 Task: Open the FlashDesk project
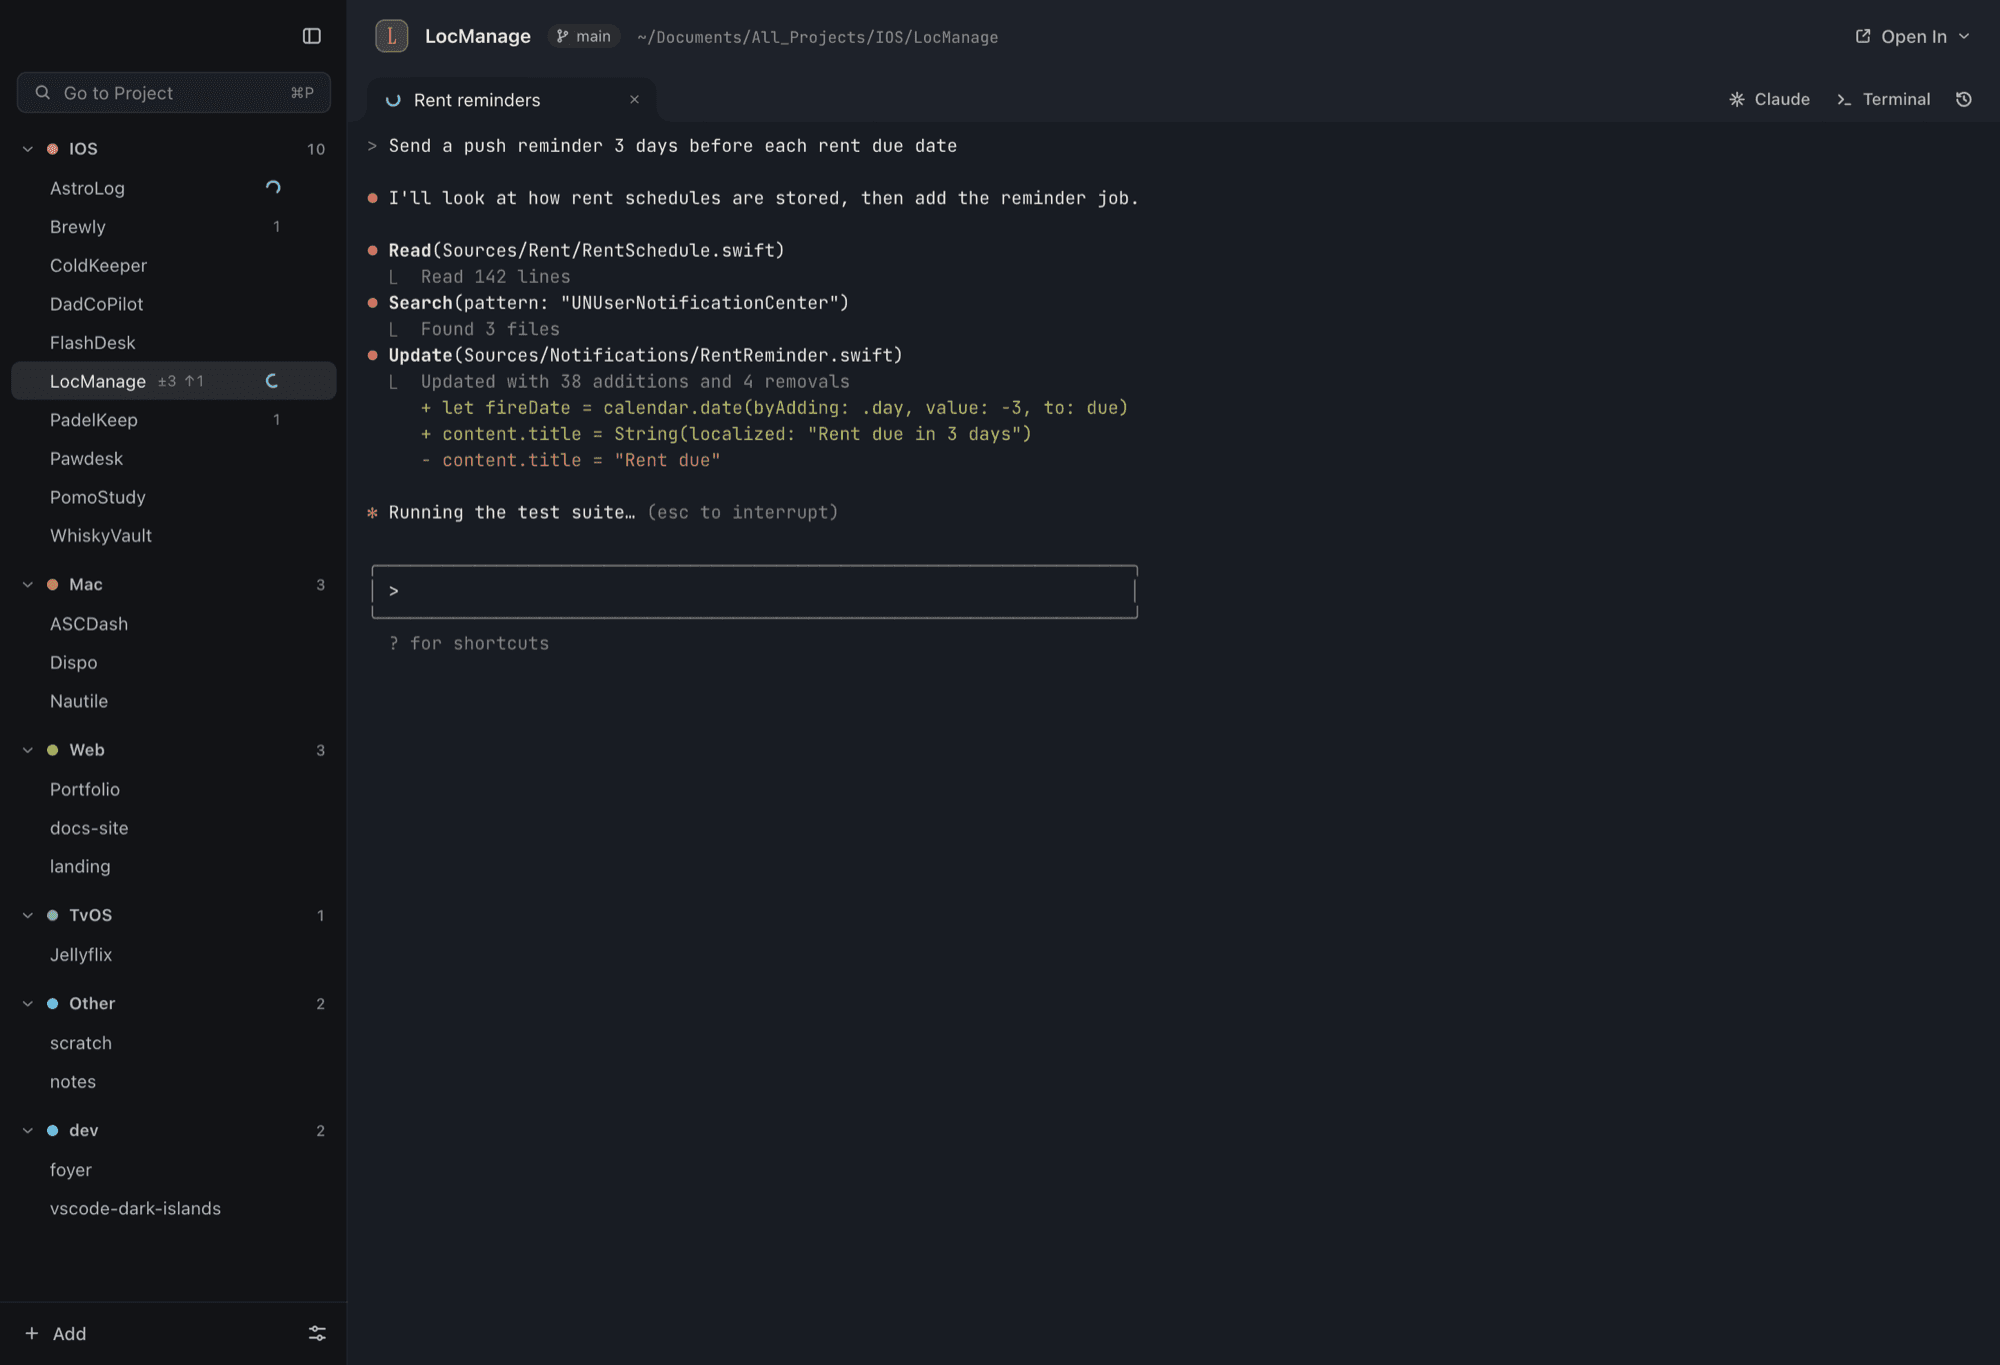[174, 343]
